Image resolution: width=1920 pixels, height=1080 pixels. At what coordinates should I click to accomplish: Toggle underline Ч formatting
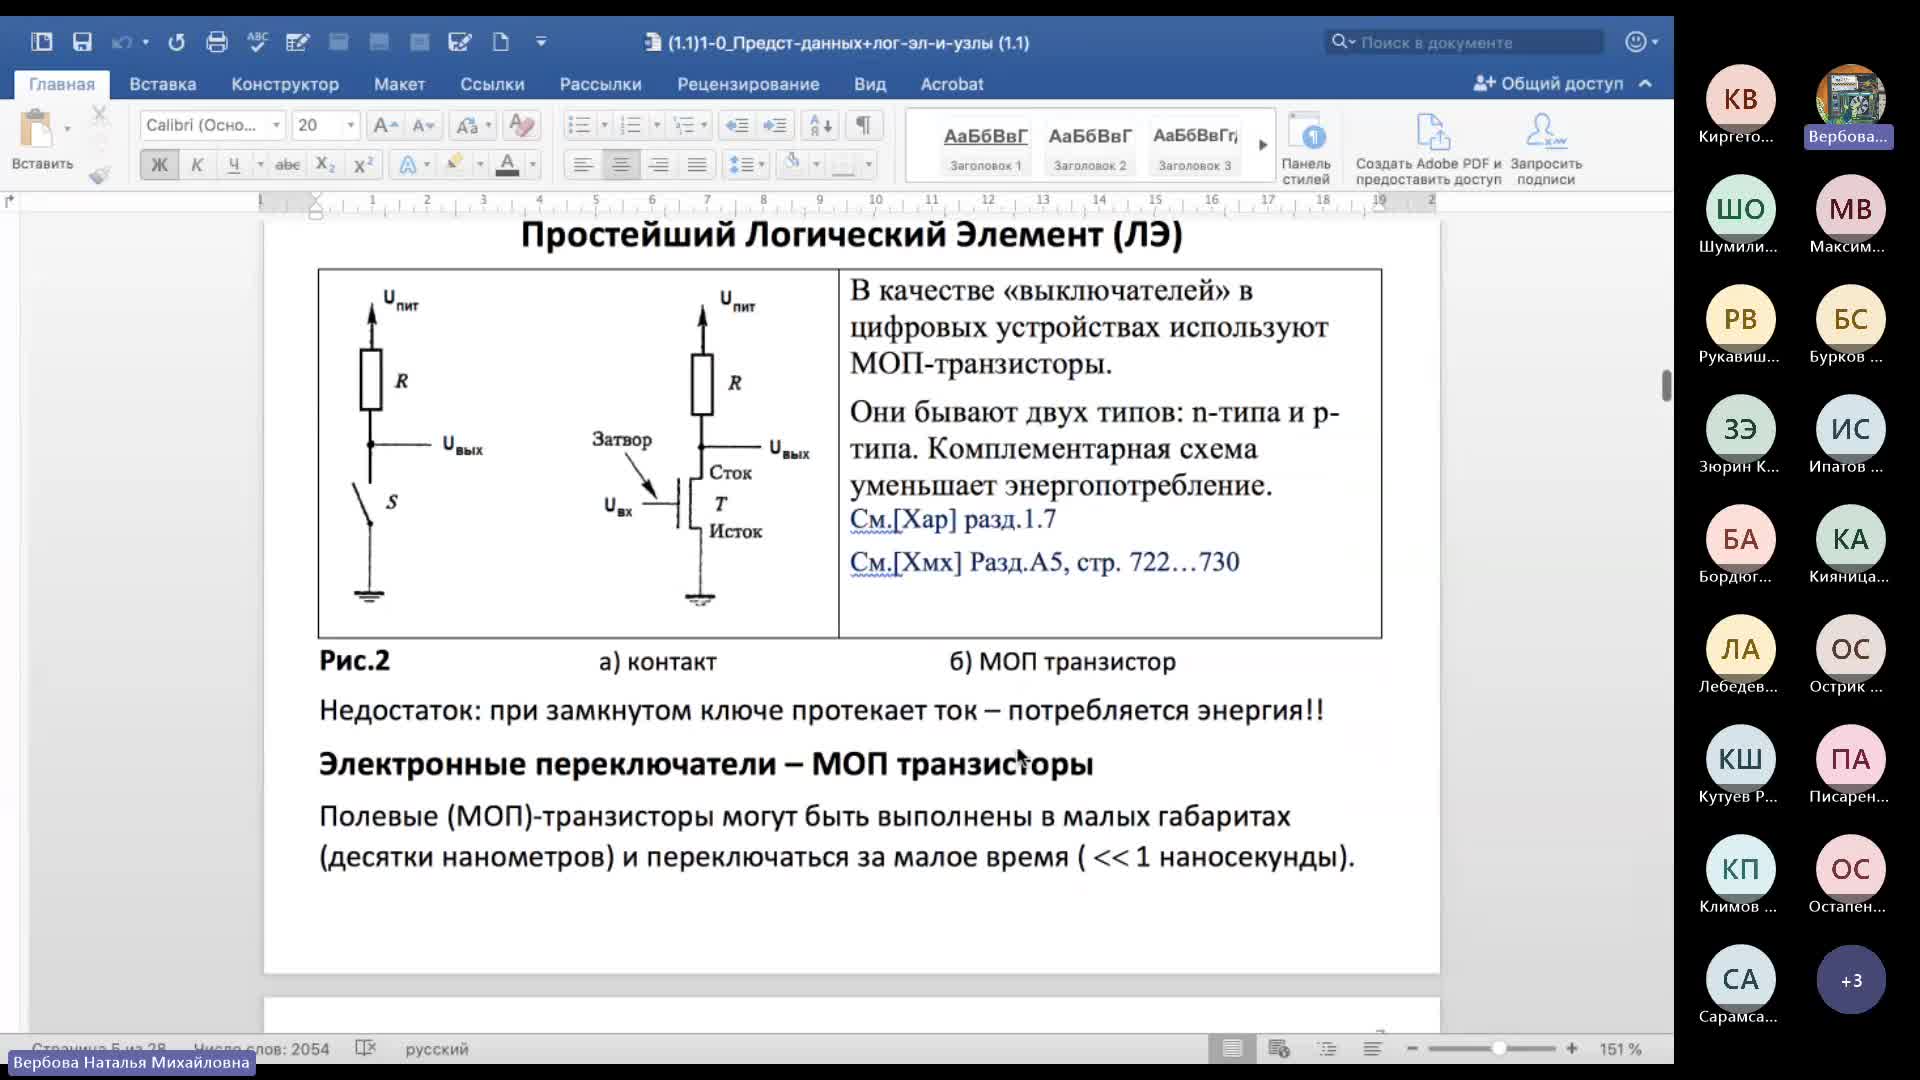coord(233,164)
